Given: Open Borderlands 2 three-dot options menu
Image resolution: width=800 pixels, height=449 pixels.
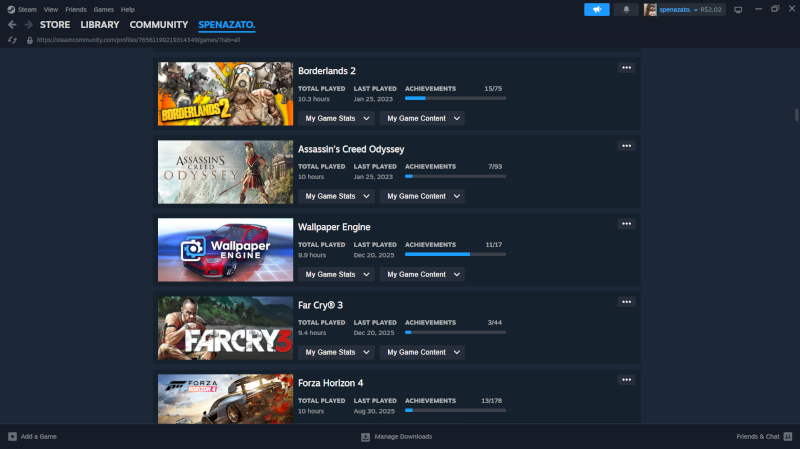Looking at the screenshot, I should (626, 68).
